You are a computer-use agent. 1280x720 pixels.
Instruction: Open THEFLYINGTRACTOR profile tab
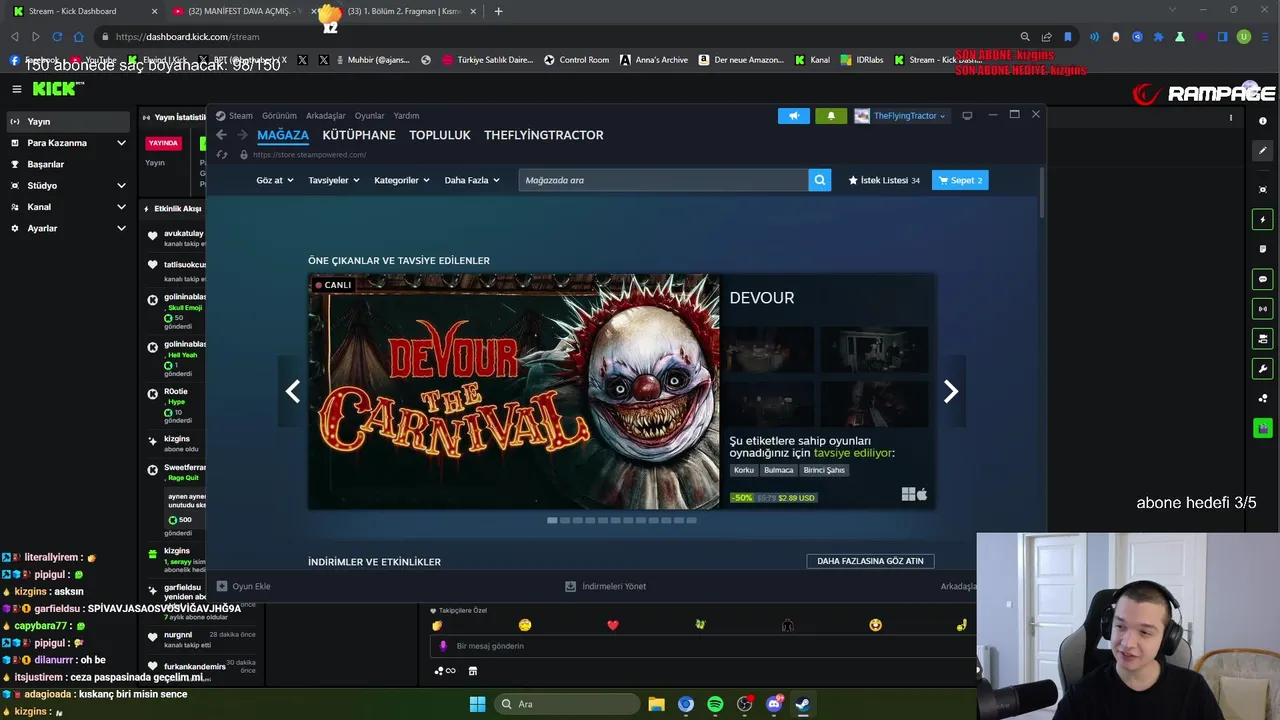click(x=544, y=135)
